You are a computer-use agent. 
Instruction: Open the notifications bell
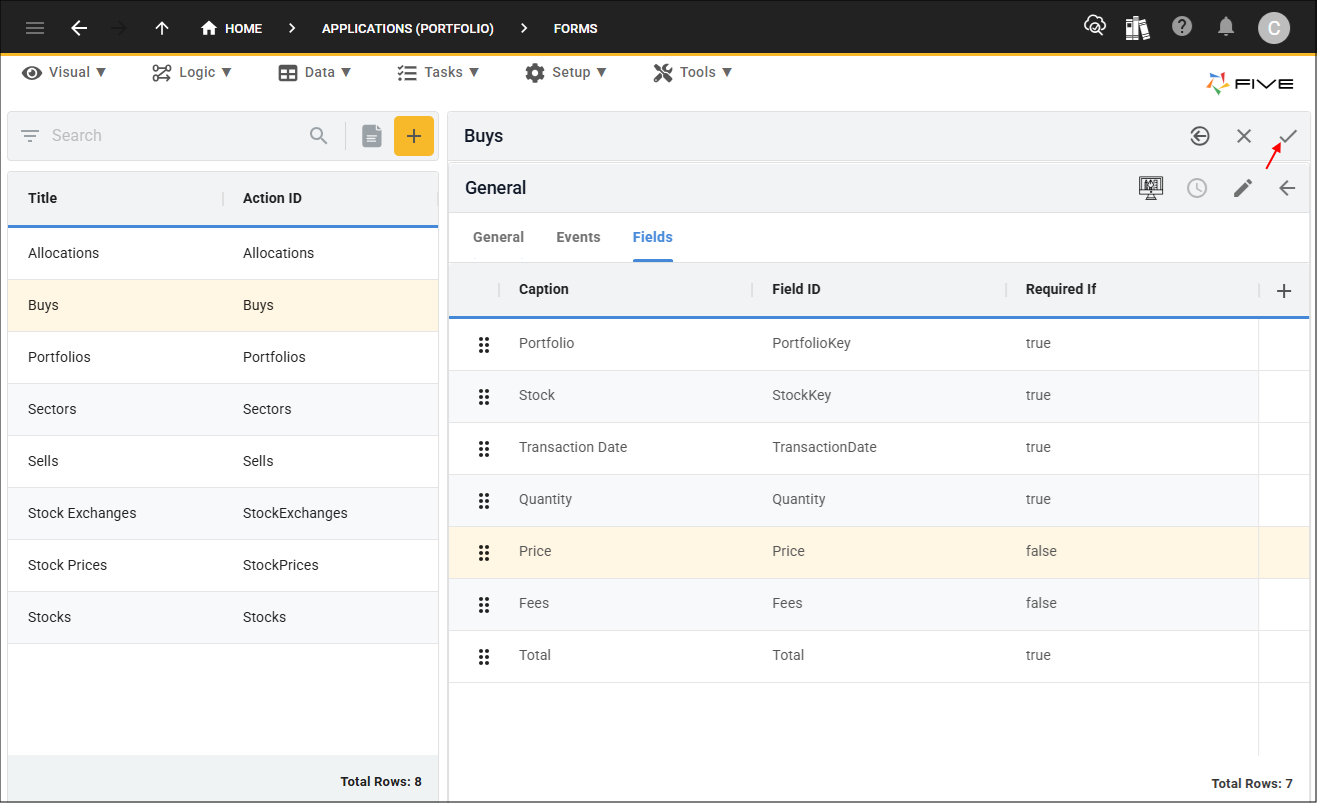[1226, 27]
